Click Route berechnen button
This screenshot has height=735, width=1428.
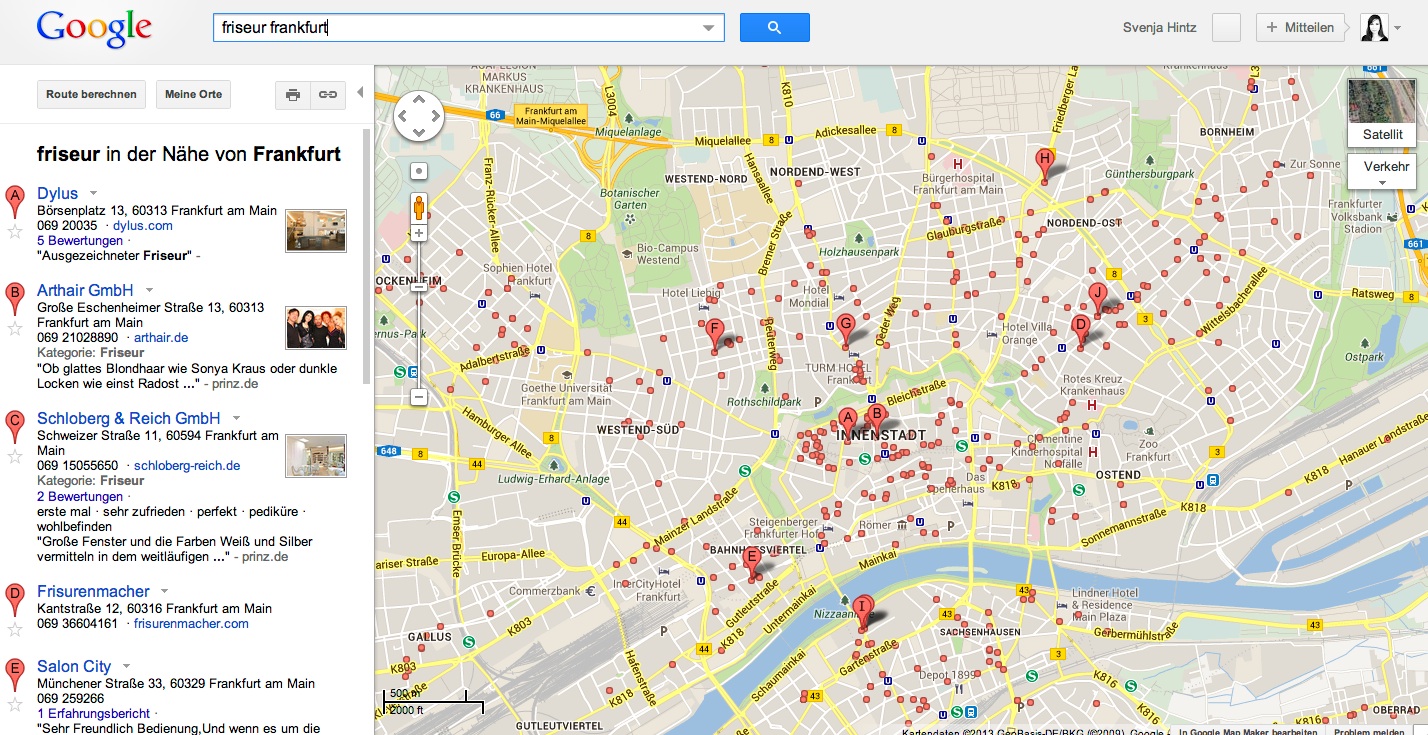click(91, 95)
